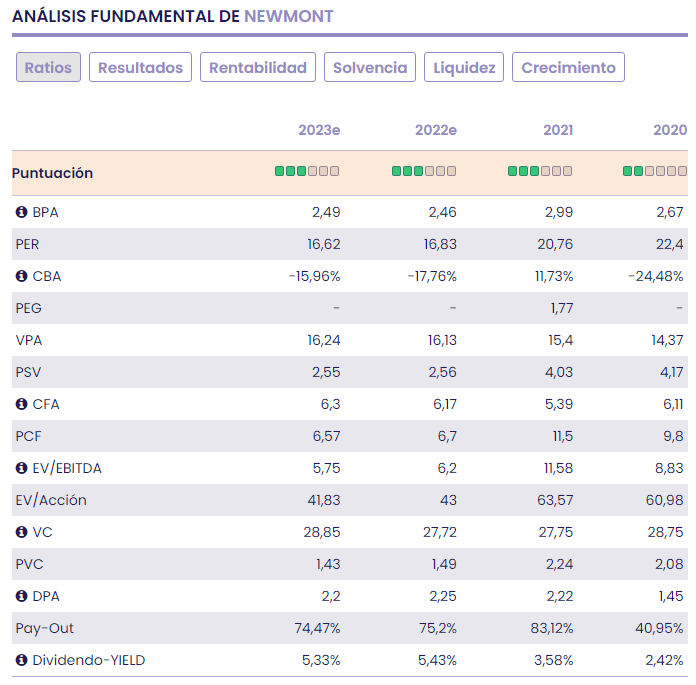The image size is (696, 685).
Task: Click the info icon next to Dividendo-YIELD
Action: click(x=21, y=660)
